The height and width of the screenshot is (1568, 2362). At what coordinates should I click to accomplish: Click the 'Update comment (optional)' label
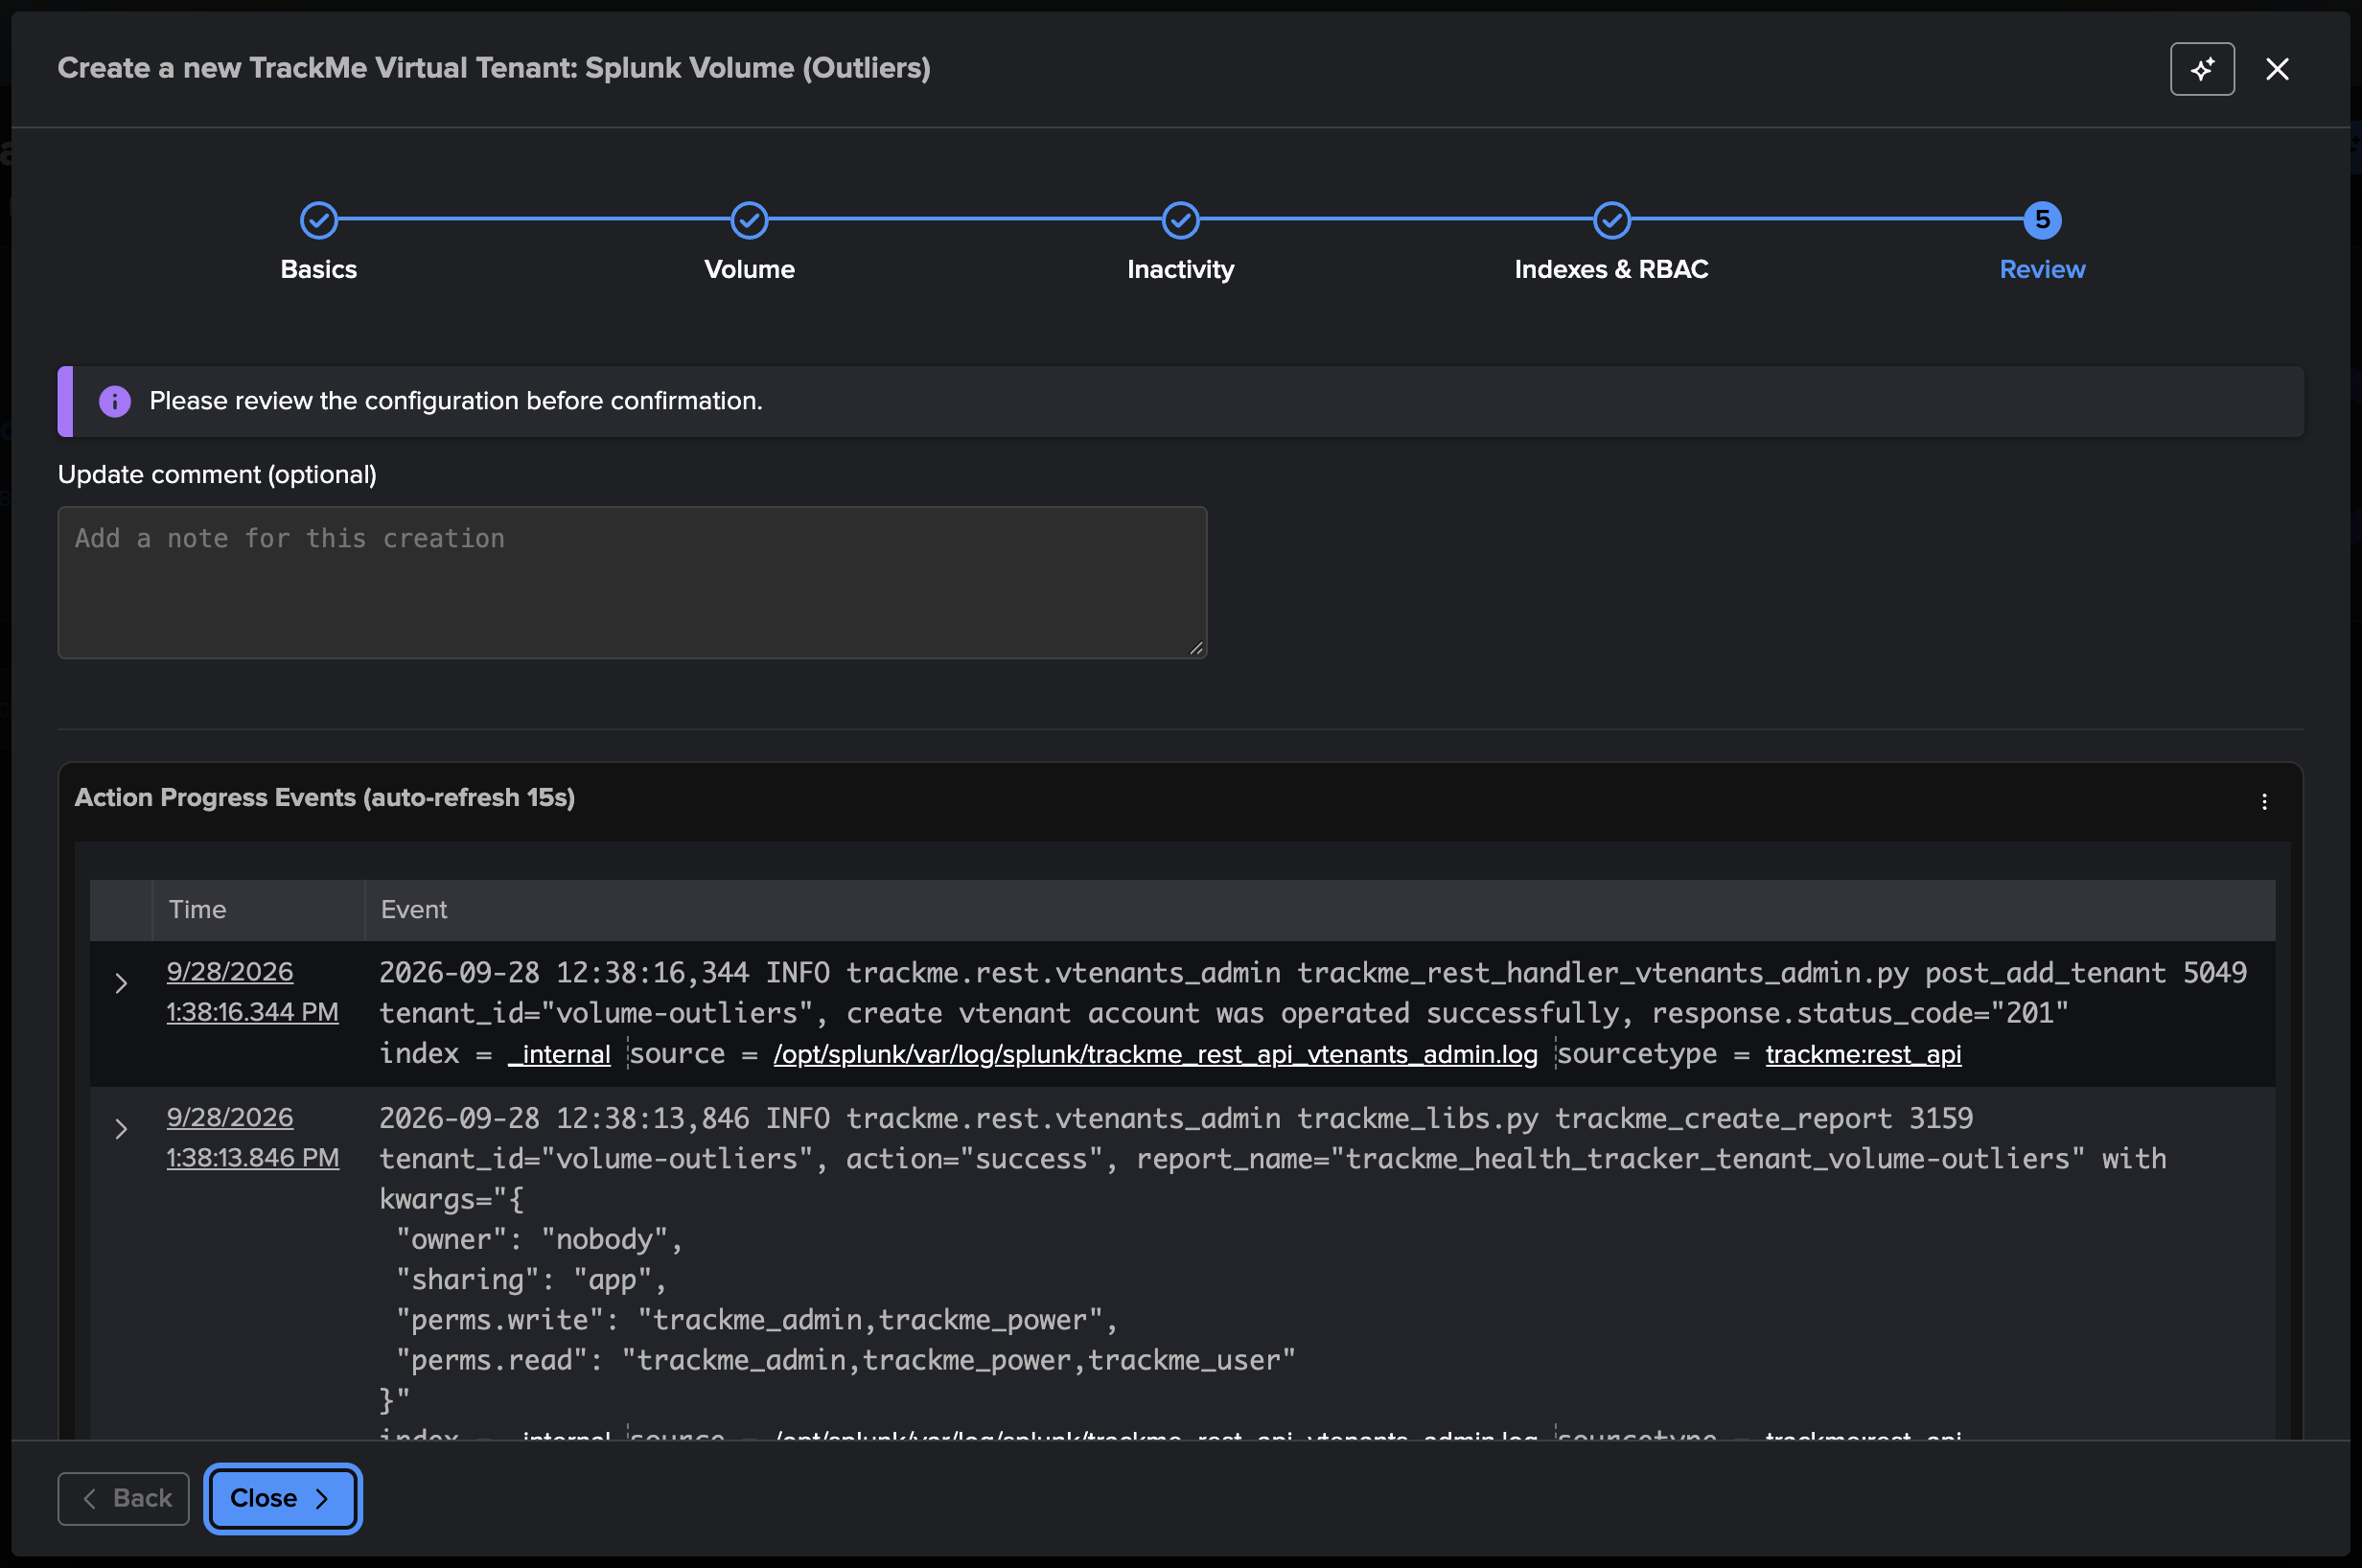pos(217,474)
